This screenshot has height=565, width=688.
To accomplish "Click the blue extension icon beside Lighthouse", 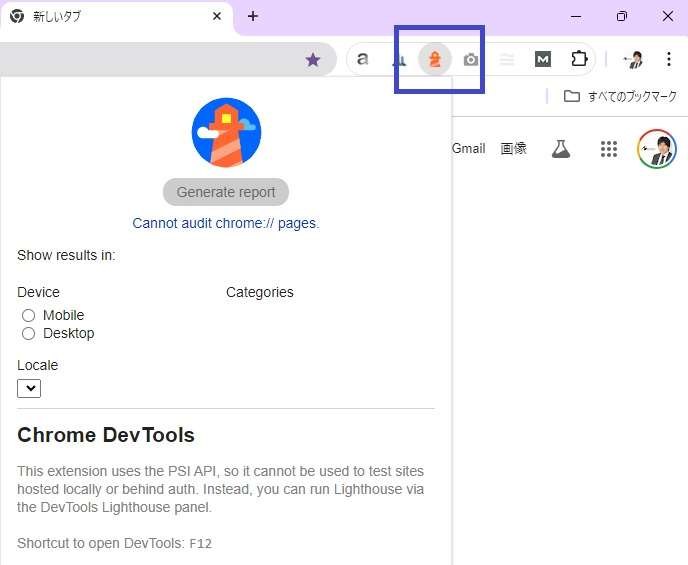I will click(x=399, y=61).
